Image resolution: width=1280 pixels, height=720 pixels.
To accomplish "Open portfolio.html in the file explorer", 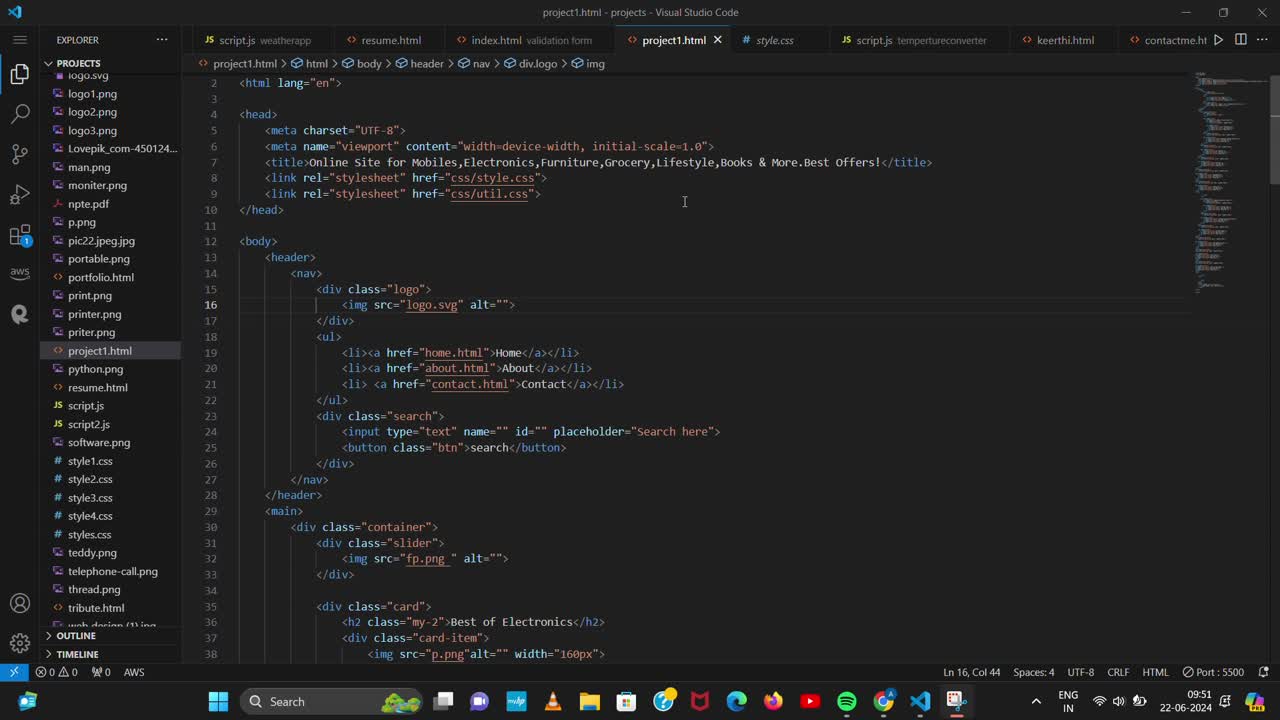I will tap(100, 277).
